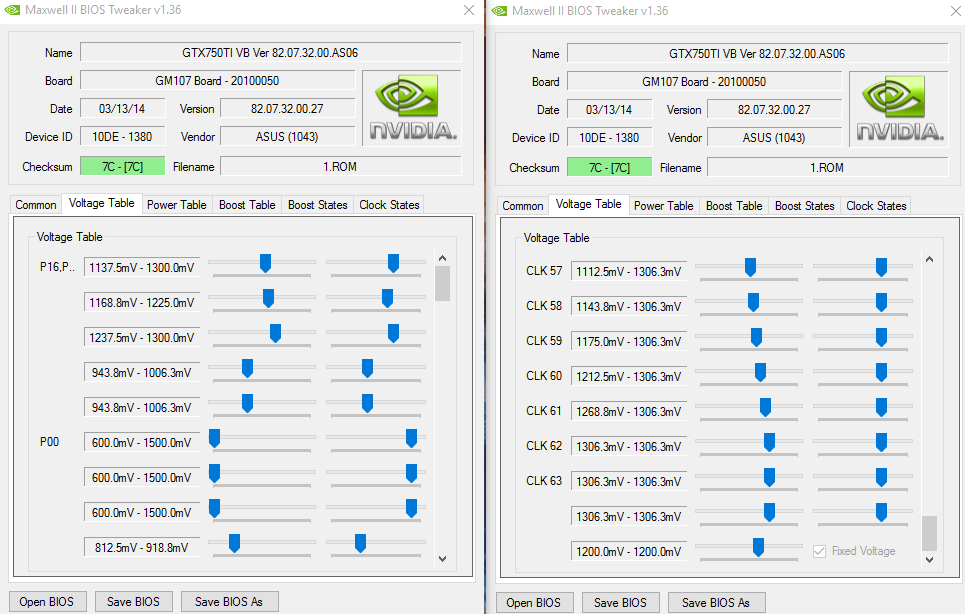The width and height of the screenshot is (965, 614).
Task: Select Boost States tab in left window
Action: coord(318,205)
